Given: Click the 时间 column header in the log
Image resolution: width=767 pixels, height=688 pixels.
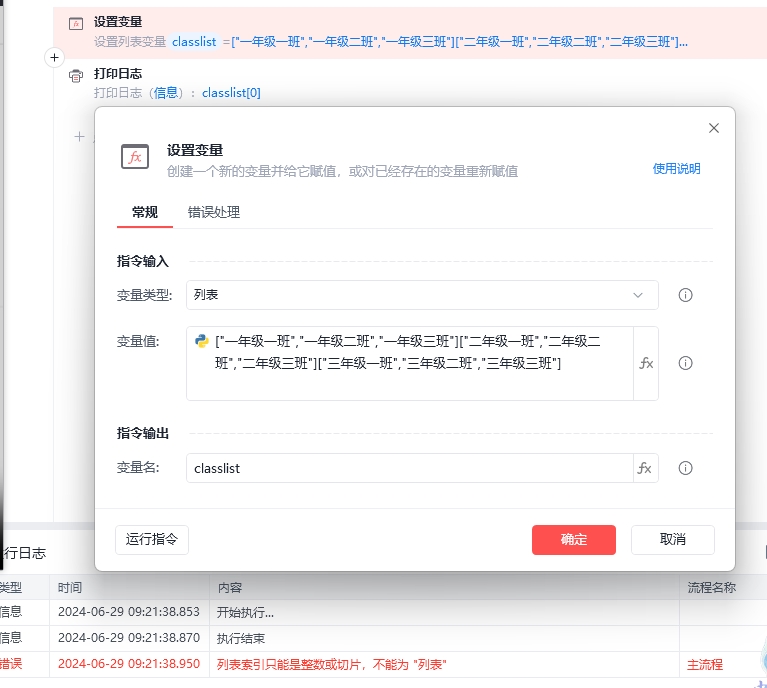Looking at the screenshot, I should coord(69,587).
